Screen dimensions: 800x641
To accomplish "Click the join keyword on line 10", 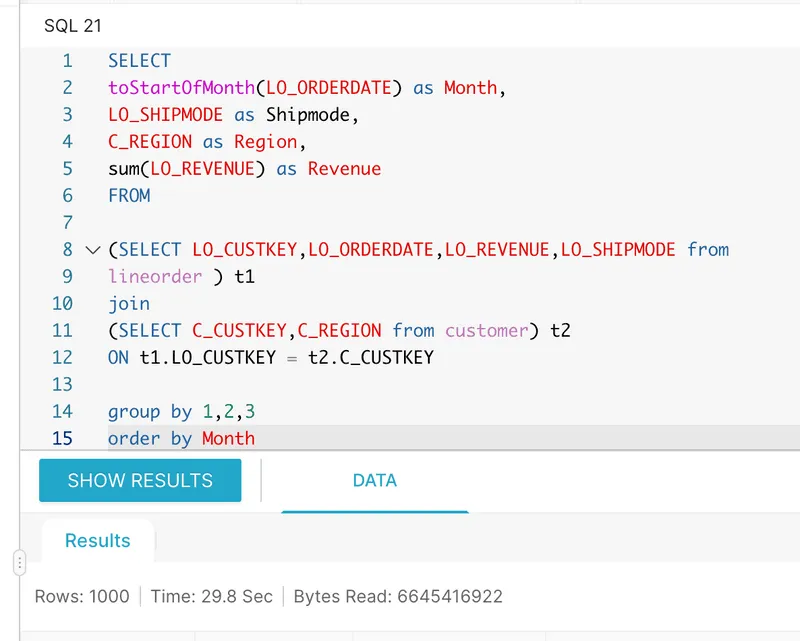I will tap(129, 303).
